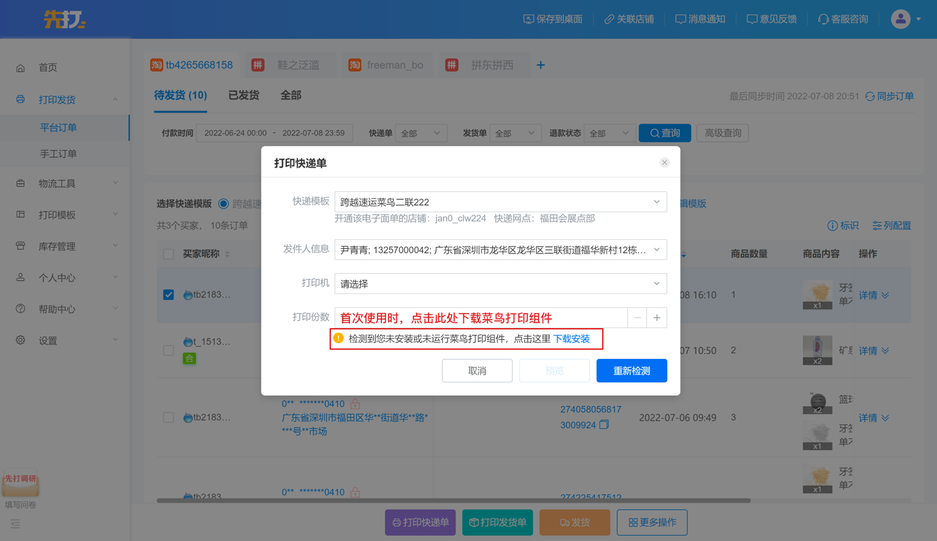
Task: Expand the sender information dropdown
Action: pos(656,250)
